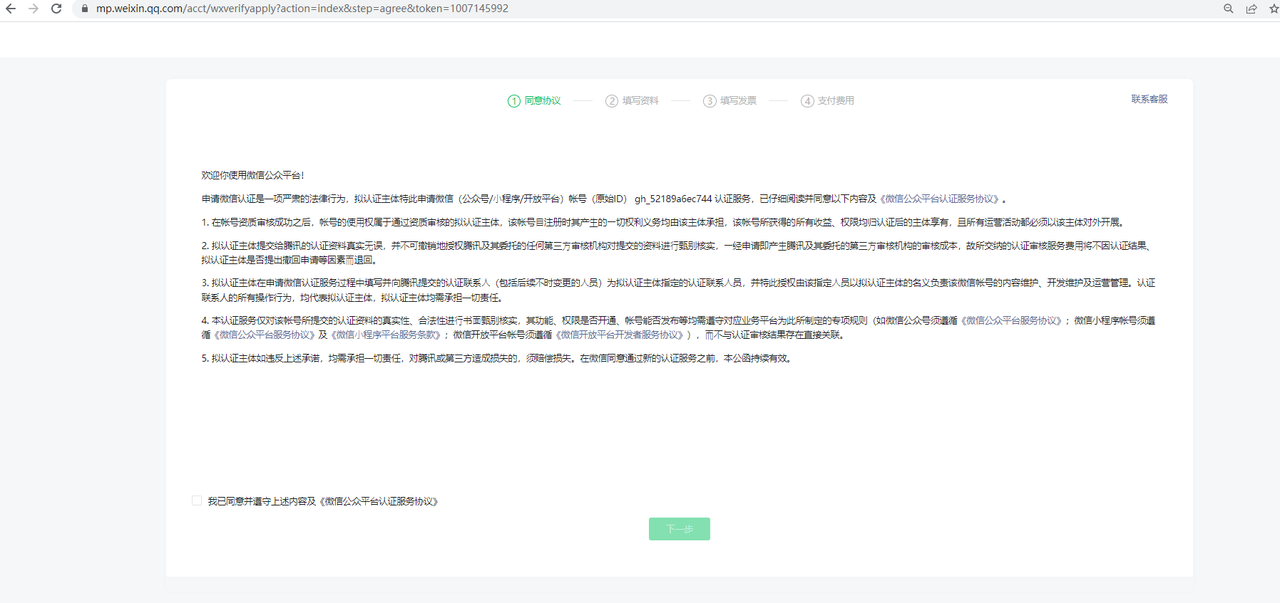The image size is (1280, 603).
Task: Reload the page with the refresh icon
Action: point(56,8)
